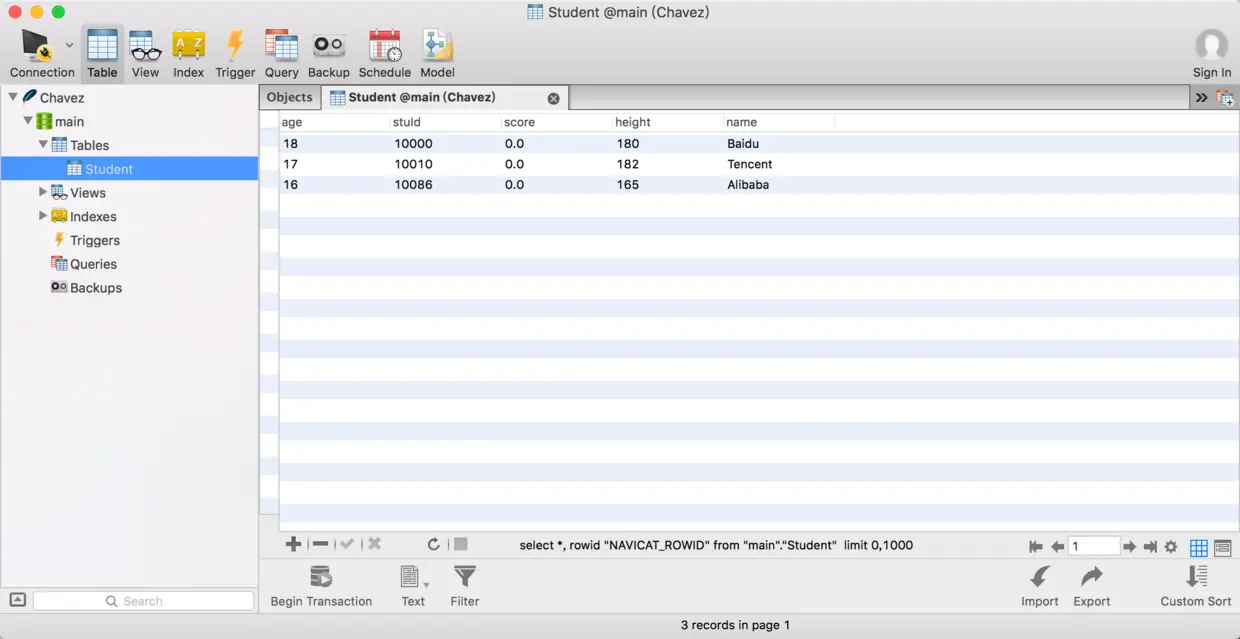Screen dimensions: 1240x639
Task: Open the Query toolbar icon
Action: tap(281, 53)
